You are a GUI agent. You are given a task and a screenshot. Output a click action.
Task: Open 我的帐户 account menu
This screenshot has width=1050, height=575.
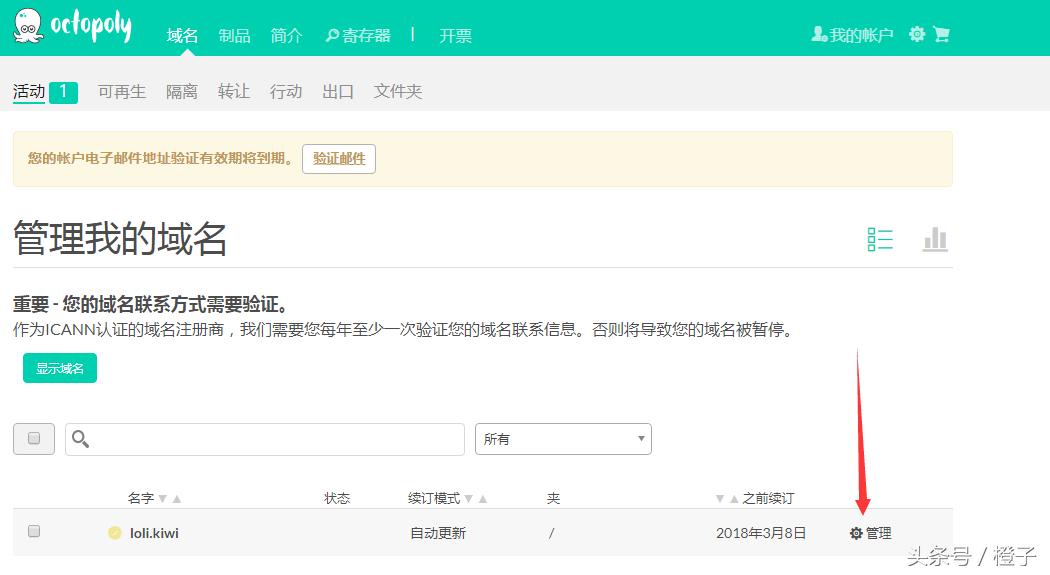click(852, 35)
